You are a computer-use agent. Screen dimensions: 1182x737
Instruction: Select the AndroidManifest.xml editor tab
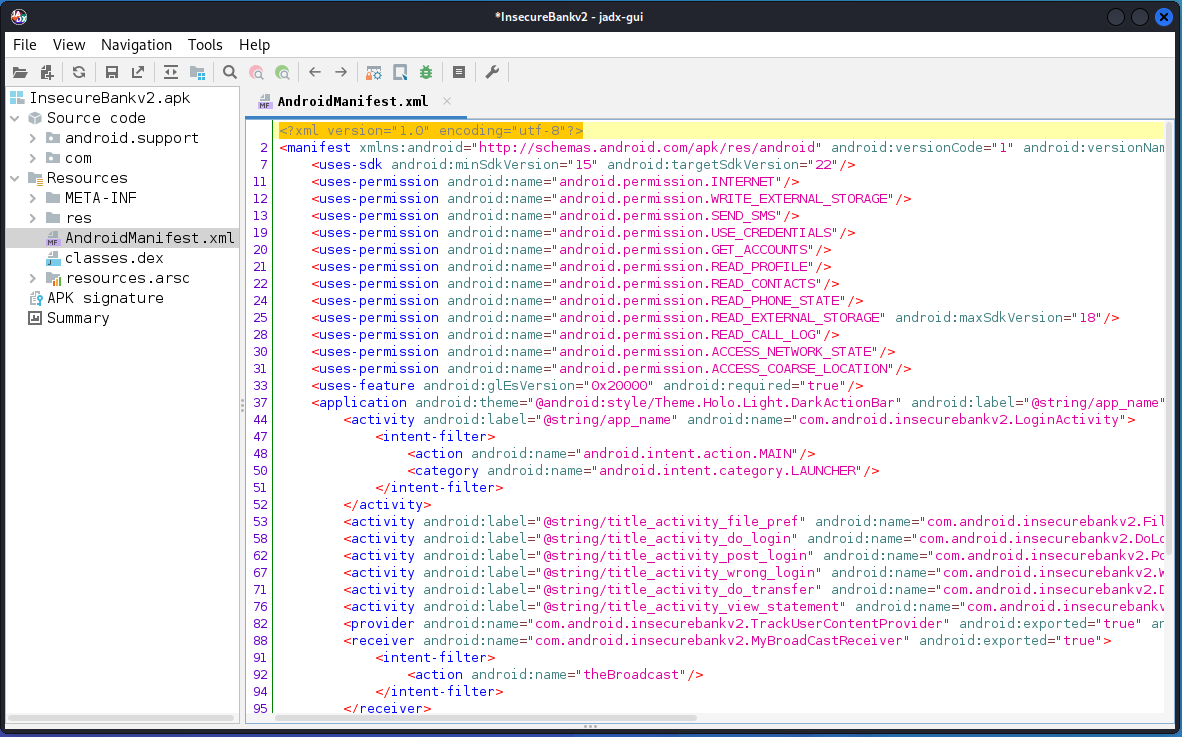352,102
